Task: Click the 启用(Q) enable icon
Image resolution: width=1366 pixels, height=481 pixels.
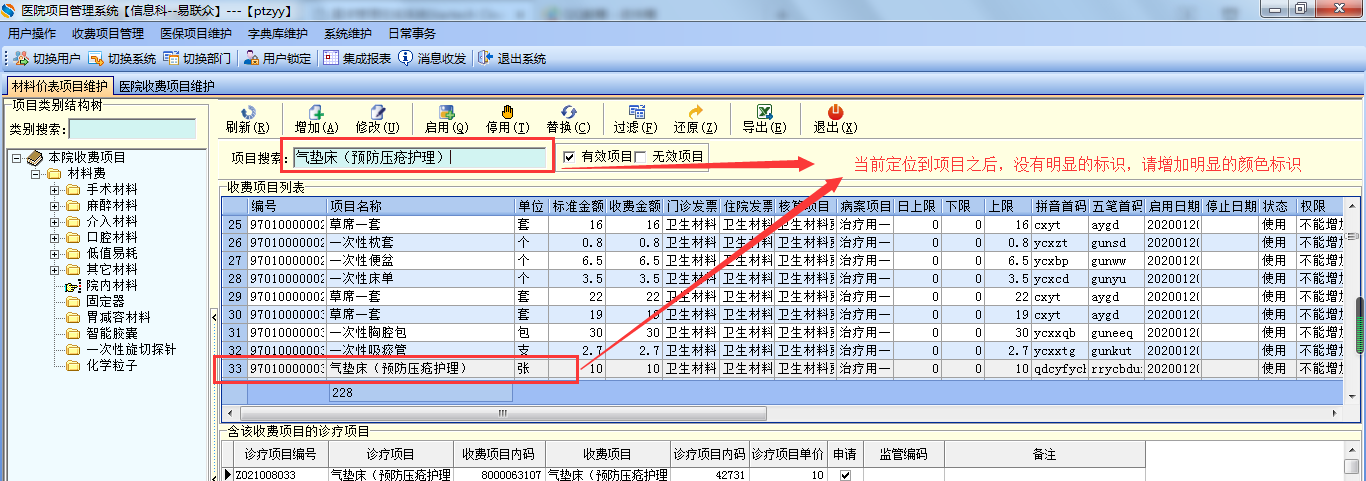Action: pos(447,112)
